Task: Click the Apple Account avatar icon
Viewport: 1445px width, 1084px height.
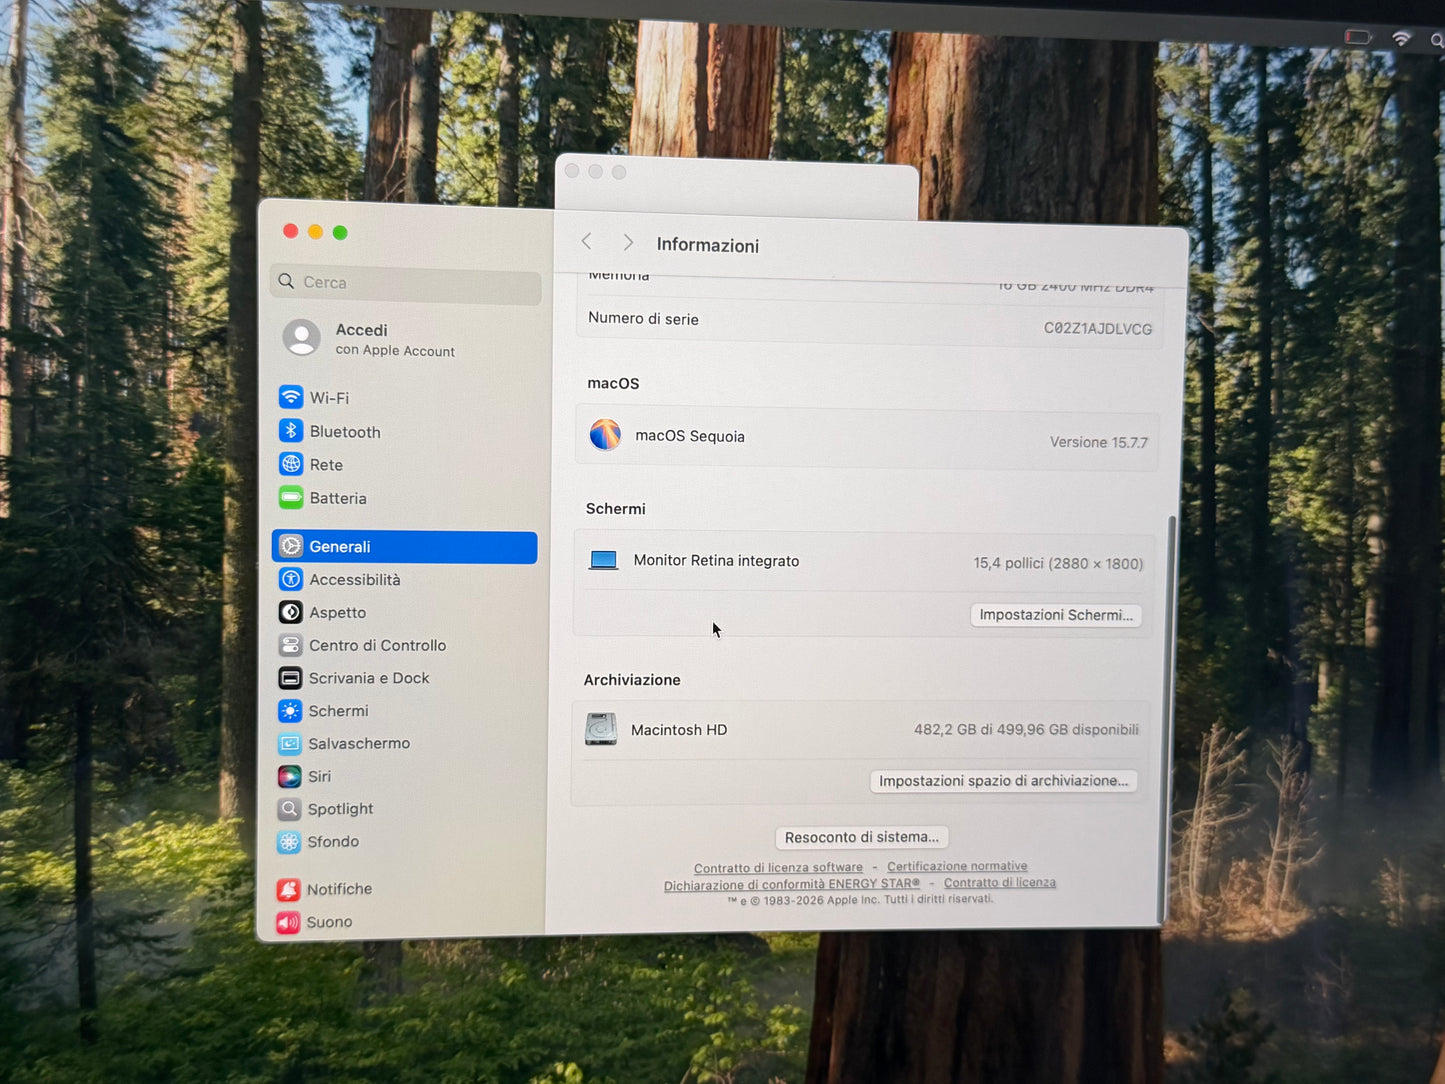Action: point(301,338)
